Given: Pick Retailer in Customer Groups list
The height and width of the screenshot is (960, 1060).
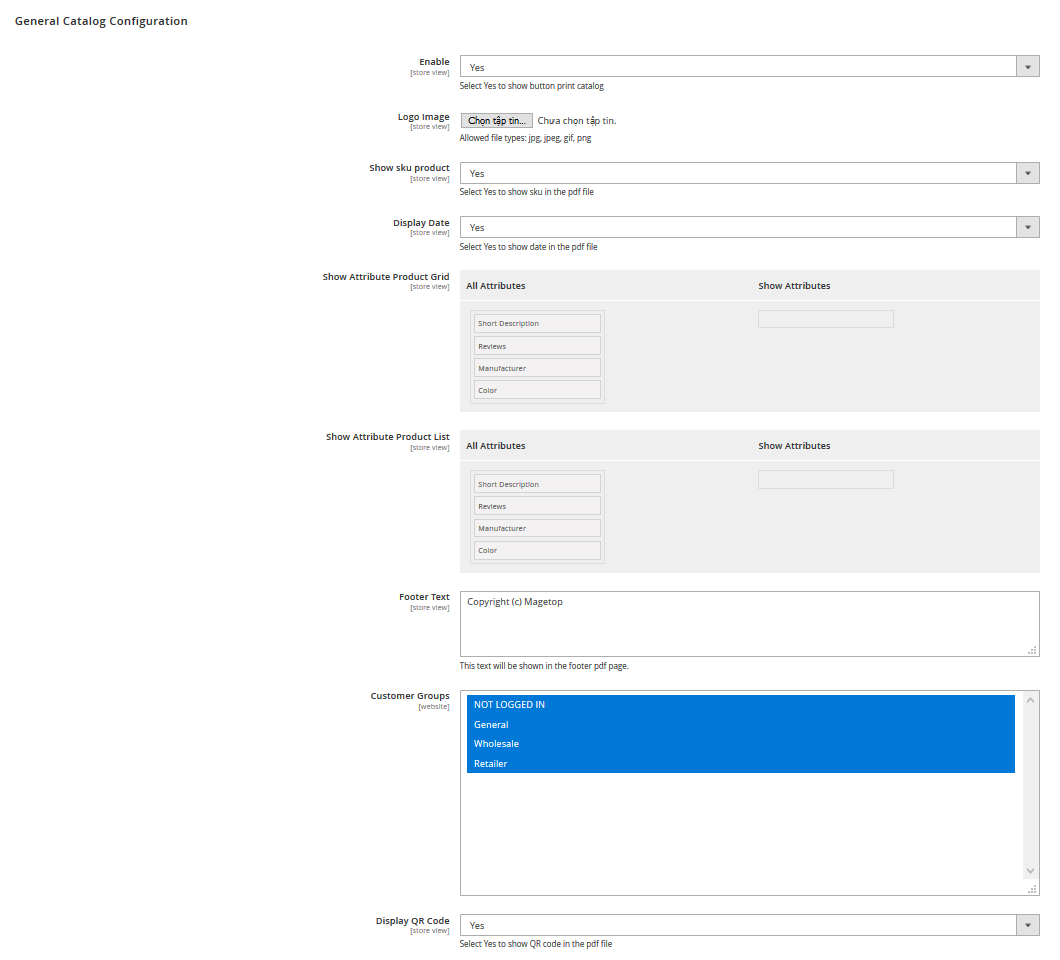Looking at the screenshot, I should pos(740,764).
